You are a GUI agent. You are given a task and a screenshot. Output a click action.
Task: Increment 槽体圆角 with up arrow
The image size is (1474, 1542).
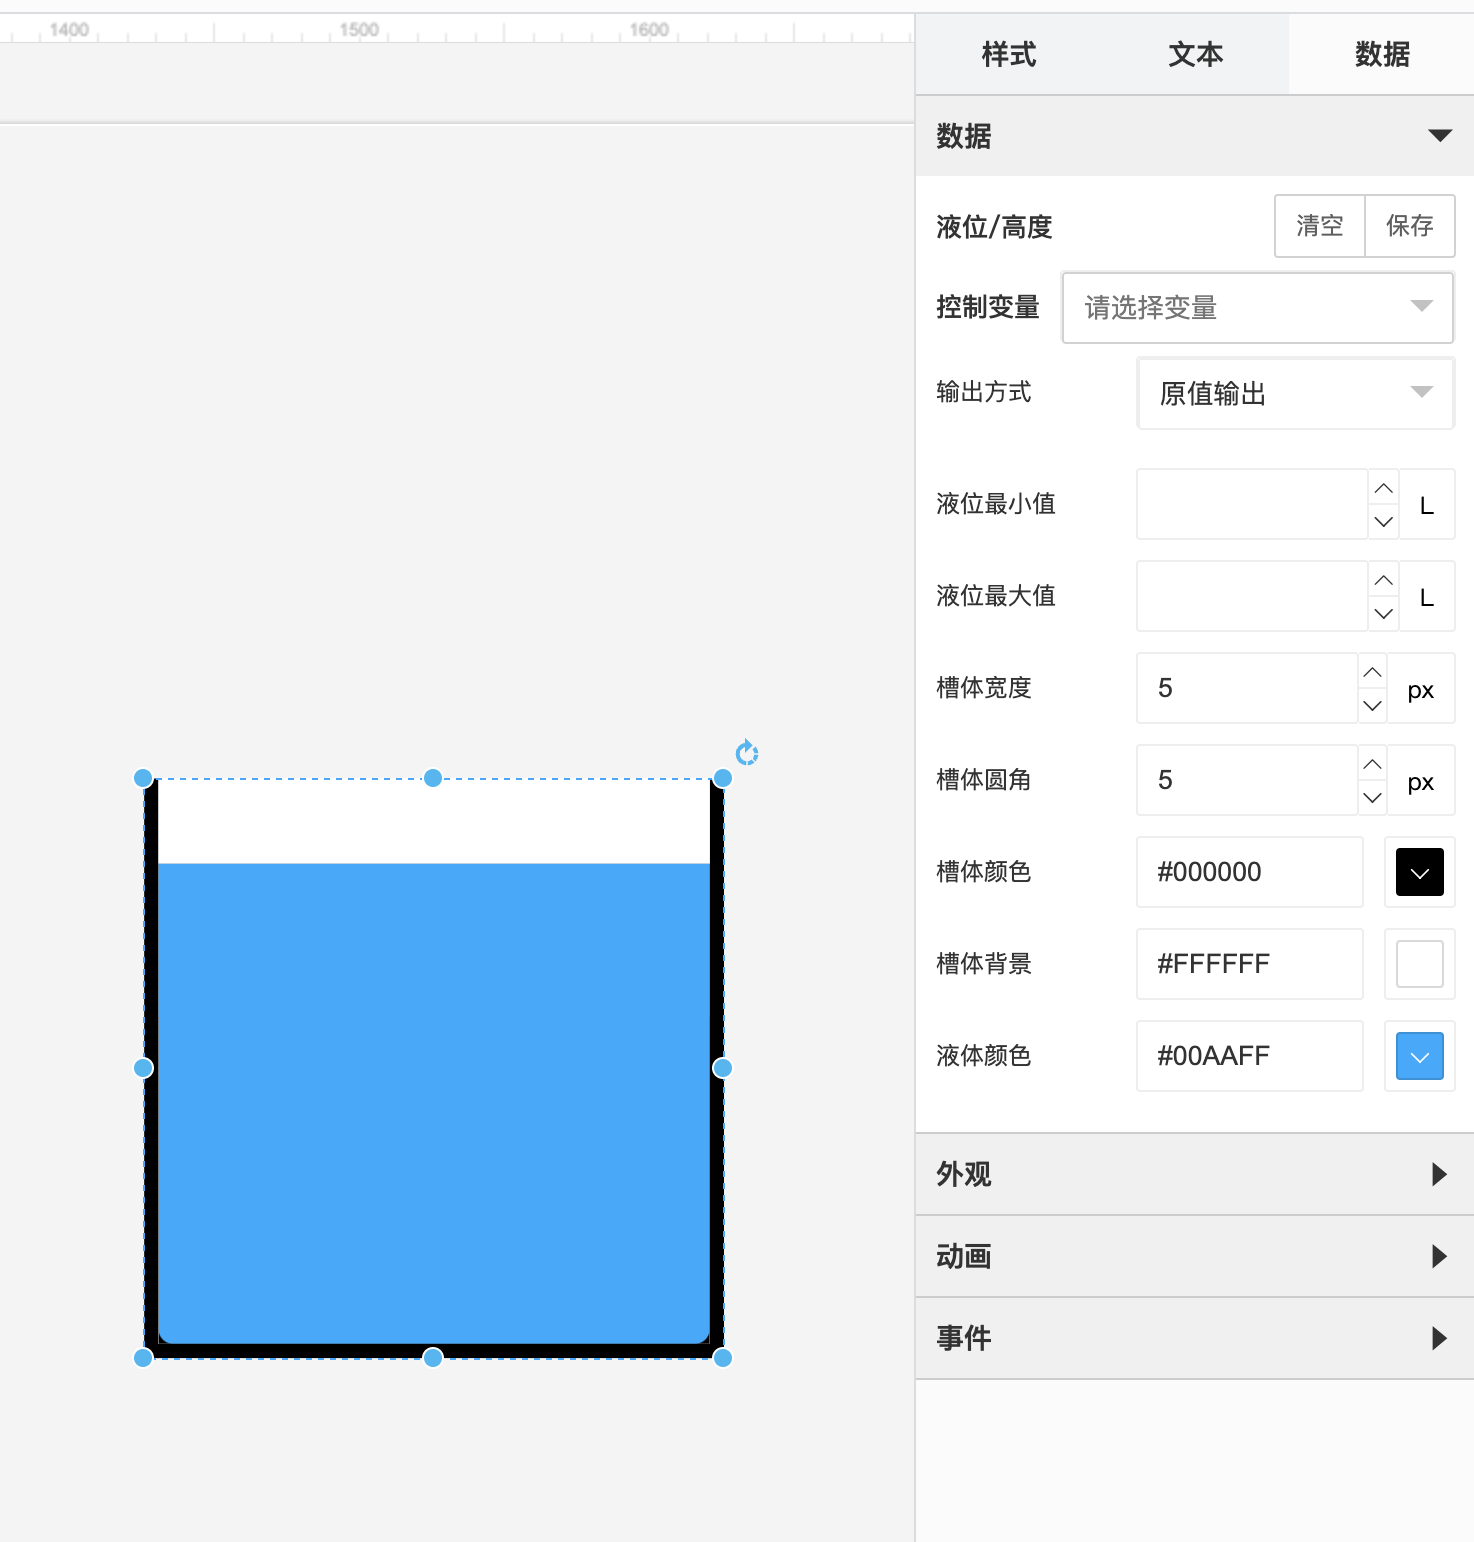[x=1373, y=764]
